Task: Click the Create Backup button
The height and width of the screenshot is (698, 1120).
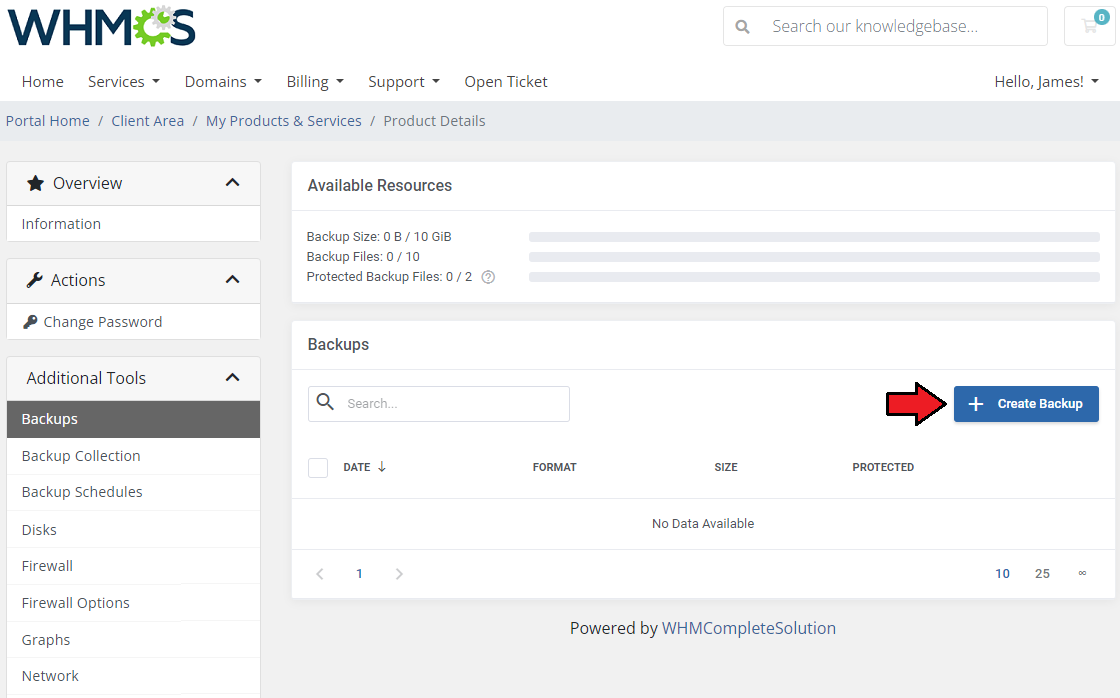Action: coord(1026,404)
